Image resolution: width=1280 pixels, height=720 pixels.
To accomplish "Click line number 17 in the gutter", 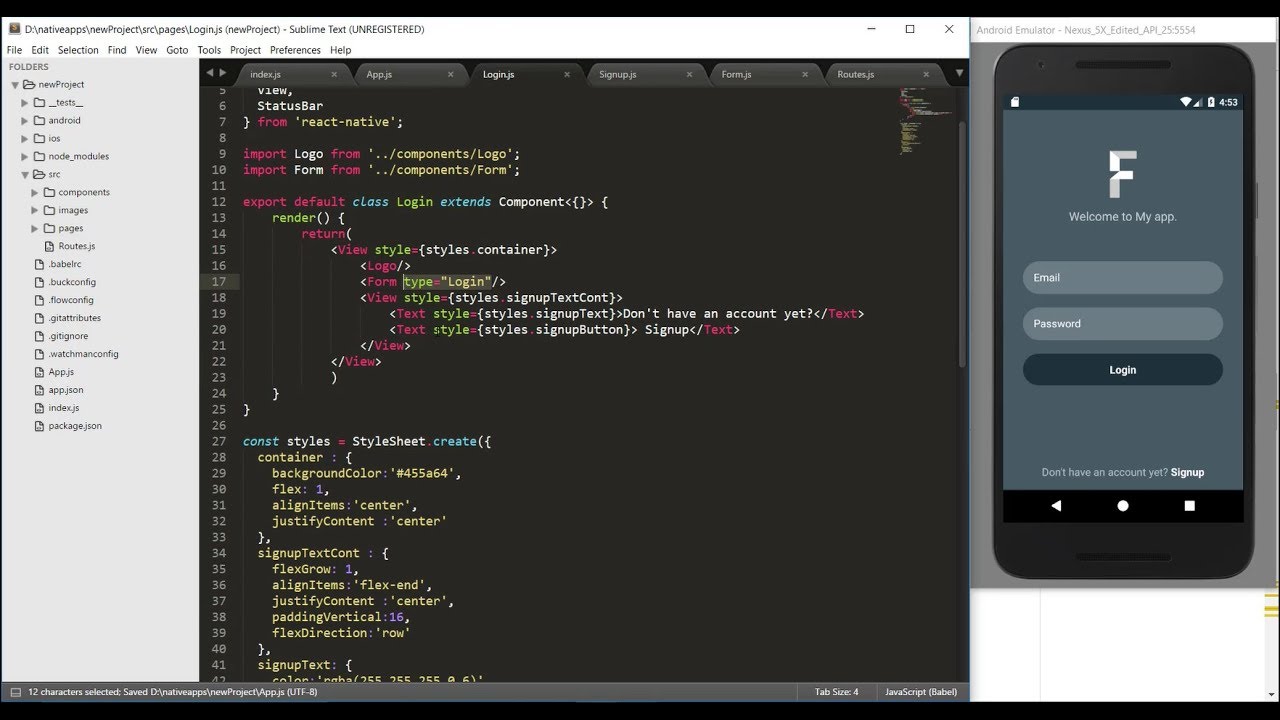I will 219,282.
